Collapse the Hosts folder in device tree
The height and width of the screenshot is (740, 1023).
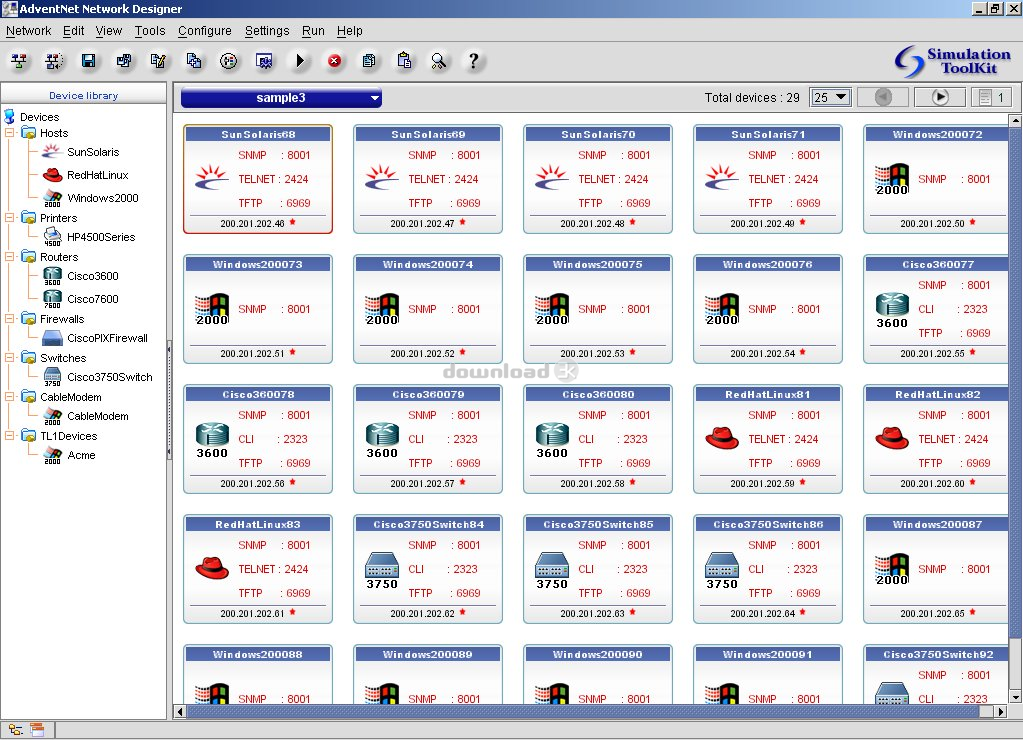(x=10, y=133)
